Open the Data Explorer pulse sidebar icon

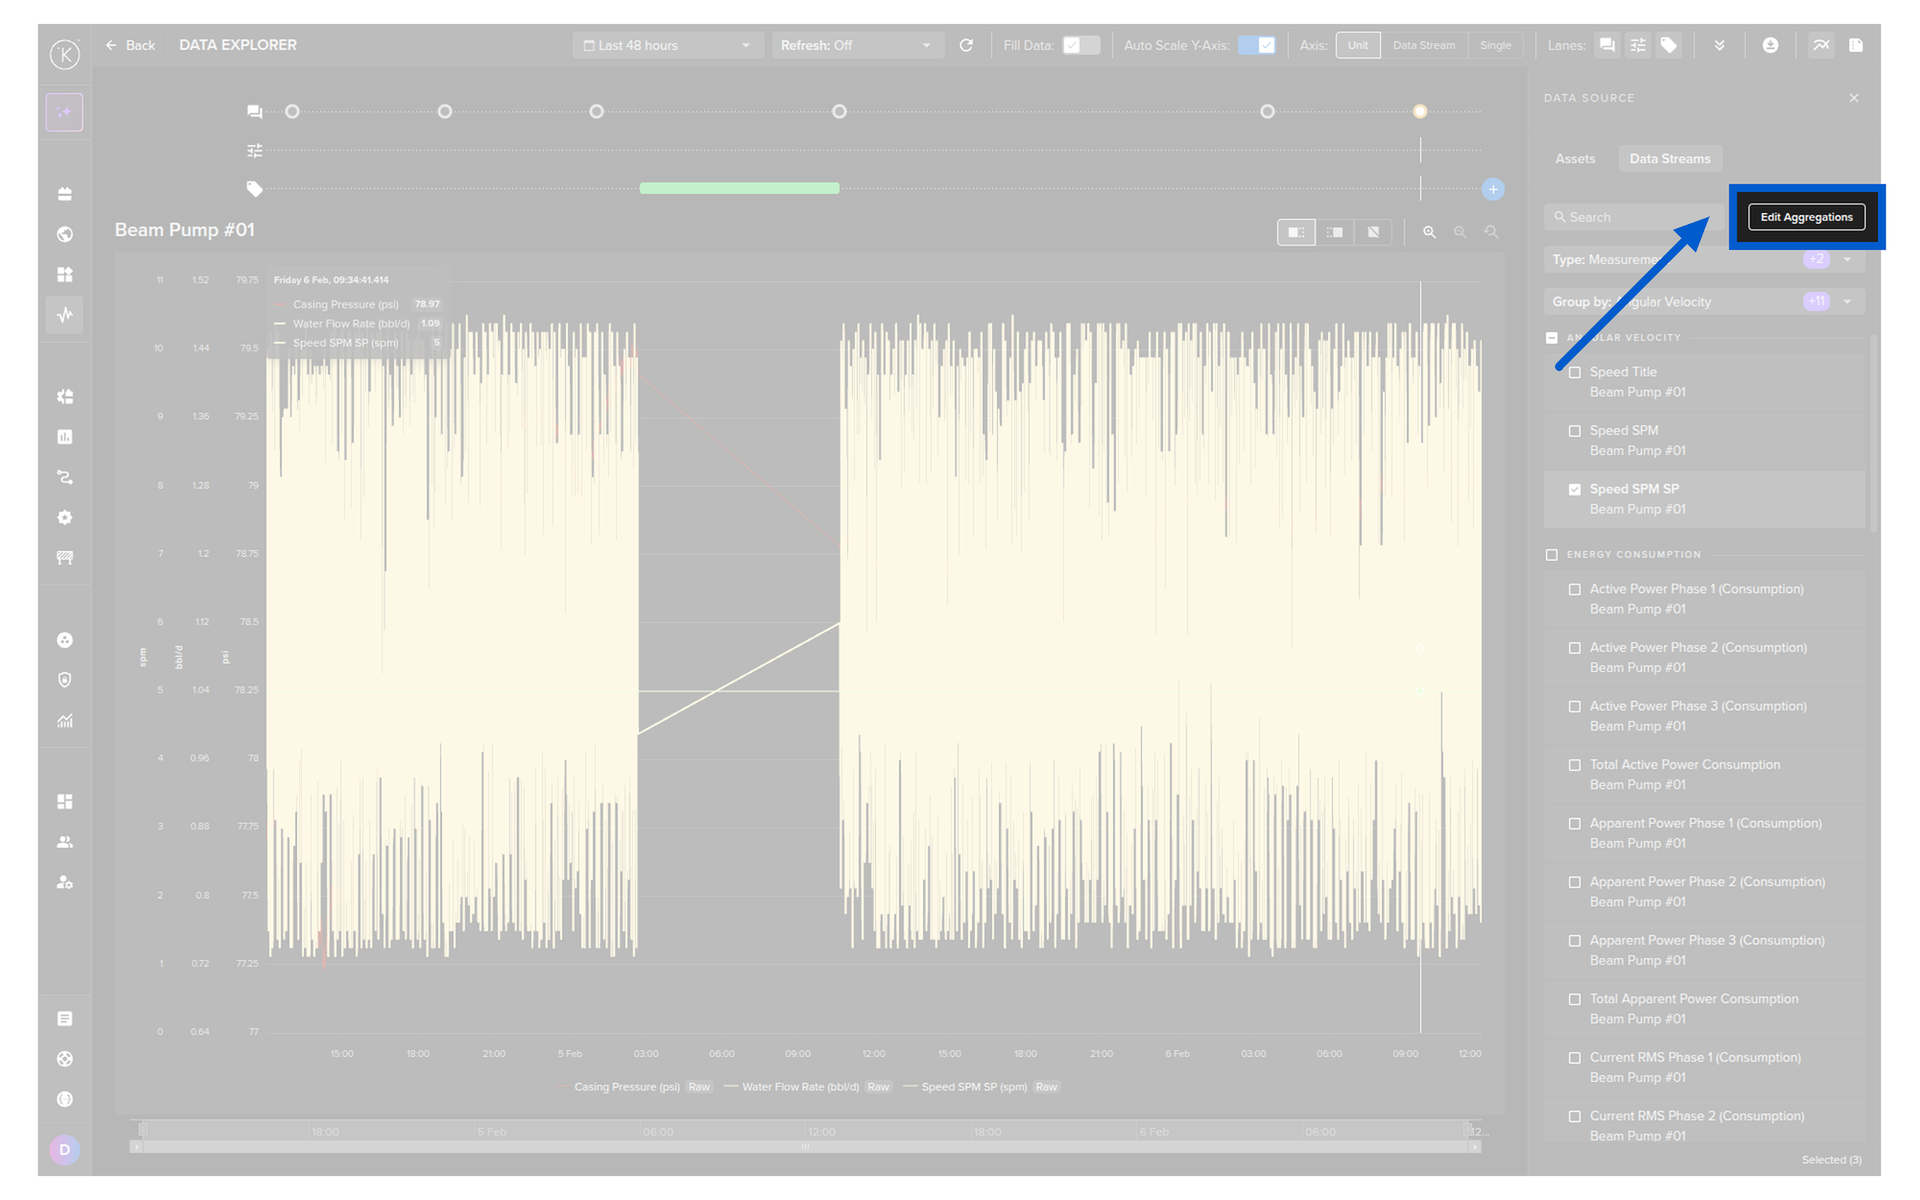pos(65,315)
